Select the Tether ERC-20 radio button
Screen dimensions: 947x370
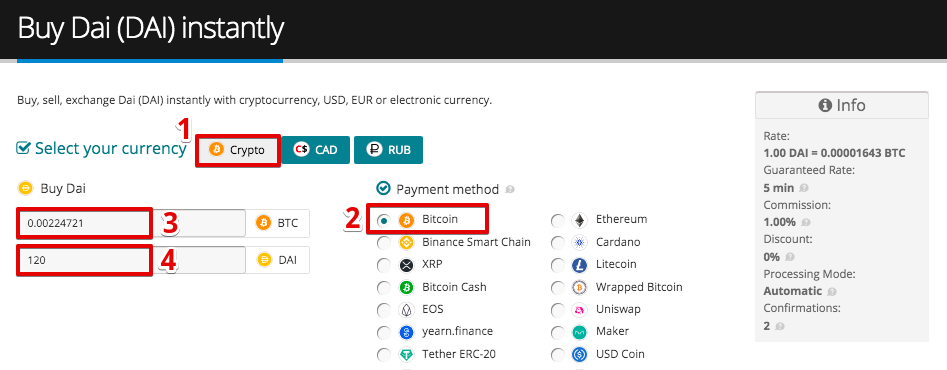pyautogui.click(x=384, y=355)
